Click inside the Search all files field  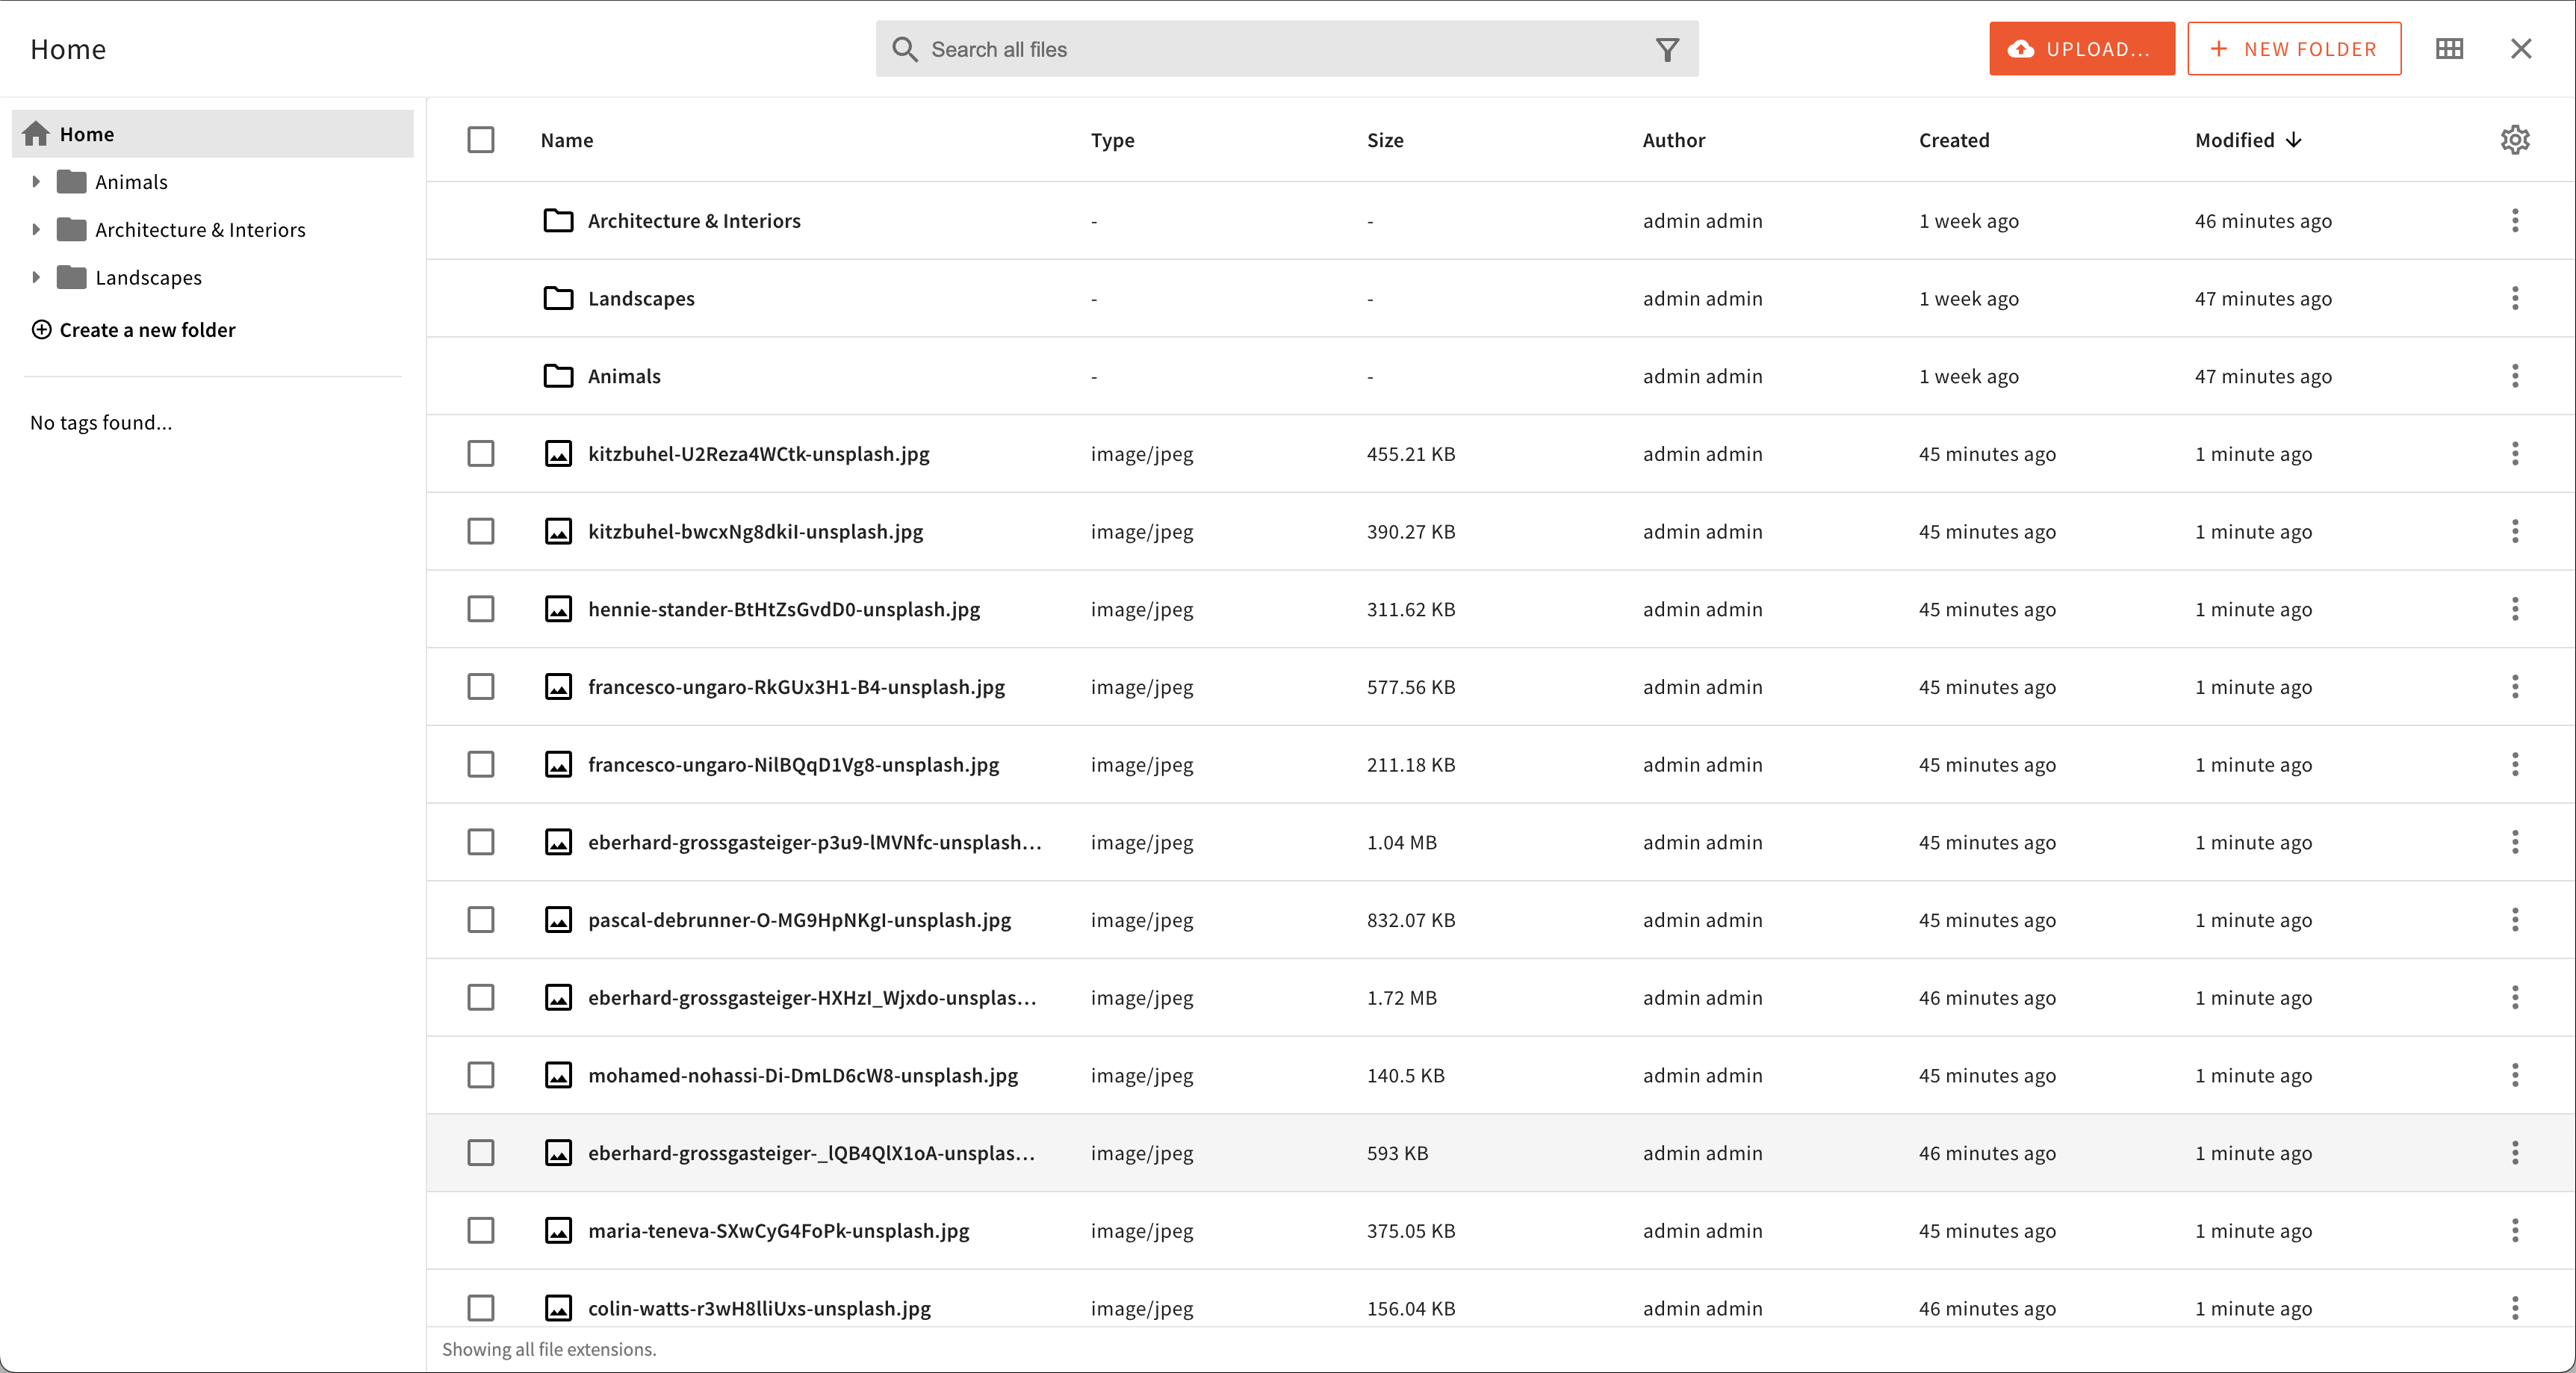[1200, 48]
